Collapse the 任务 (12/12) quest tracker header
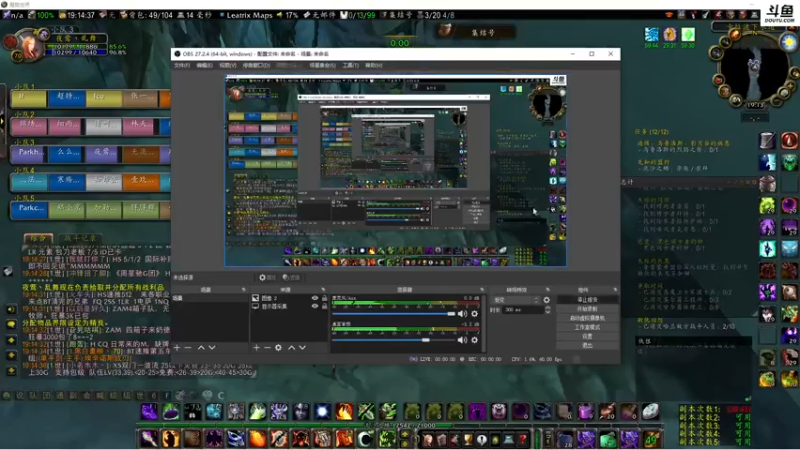This screenshot has height=450, width=800. (652, 132)
